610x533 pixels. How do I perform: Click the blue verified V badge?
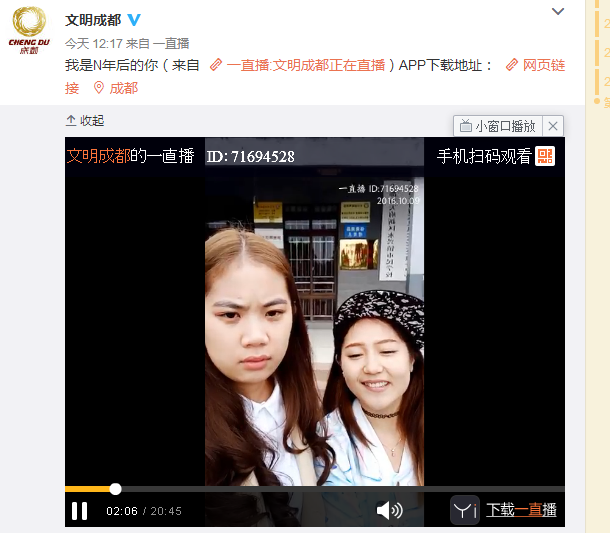coord(134,19)
